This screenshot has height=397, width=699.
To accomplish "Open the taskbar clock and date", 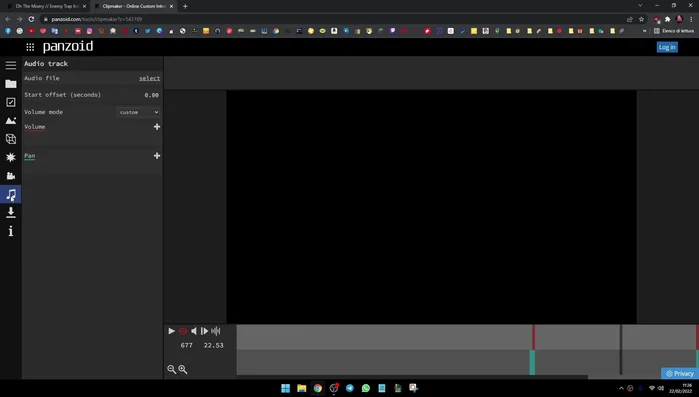I will (x=681, y=388).
